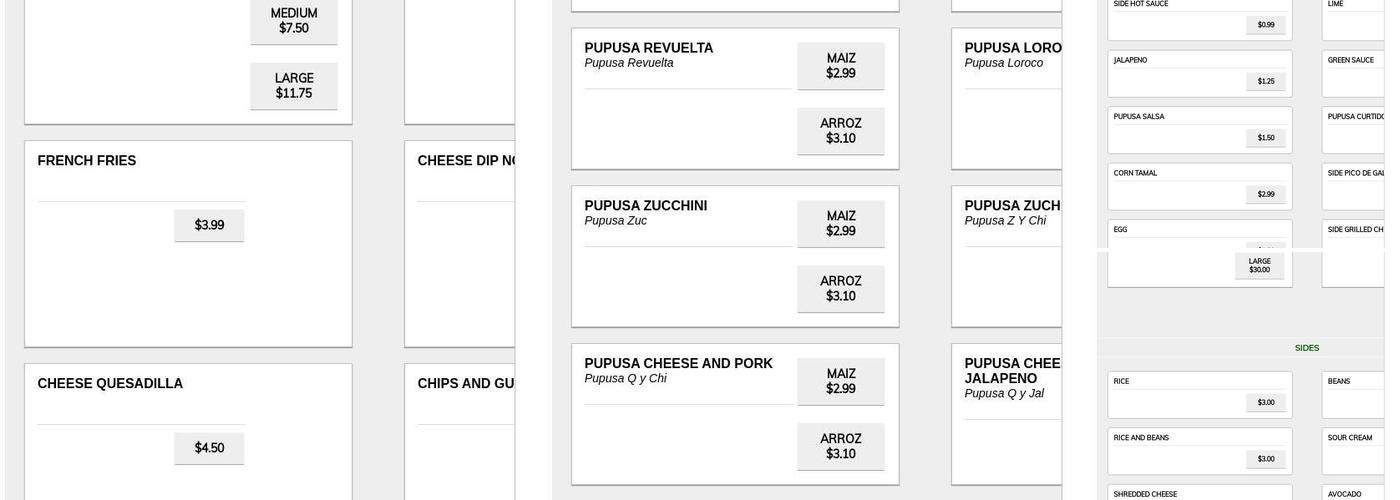
Task: Add French Fries for $3.99
Action: 209,225
